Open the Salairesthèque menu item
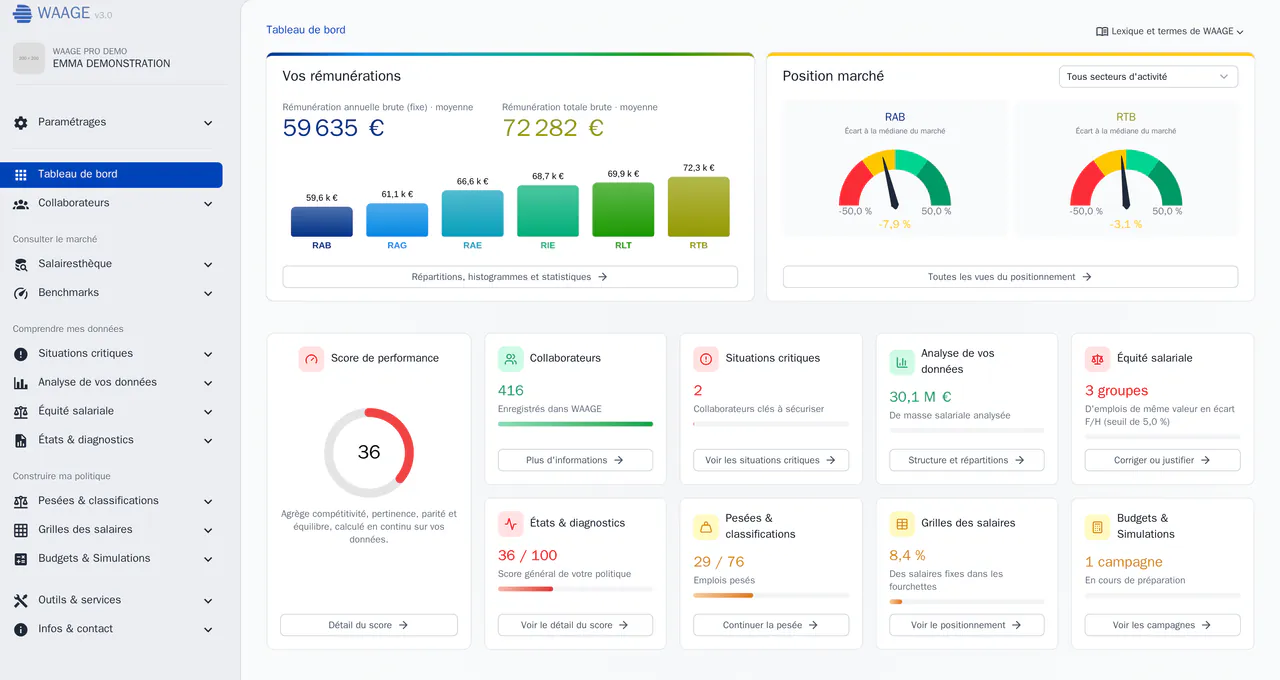The height and width of the screenshot is (680, 1280). [111, 265]
